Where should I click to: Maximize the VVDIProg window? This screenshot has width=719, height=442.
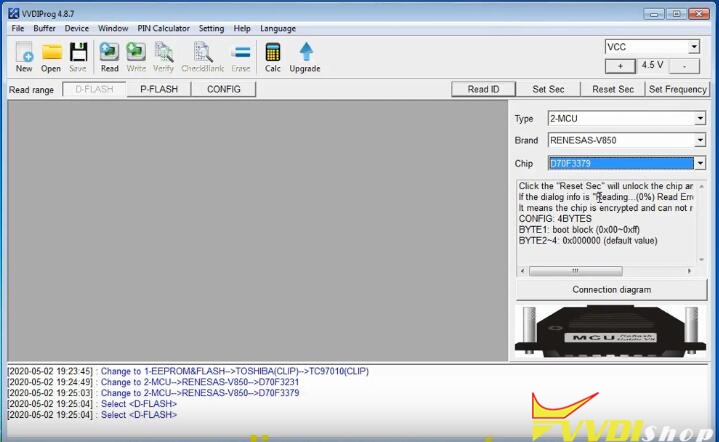(x=676, y=14)
